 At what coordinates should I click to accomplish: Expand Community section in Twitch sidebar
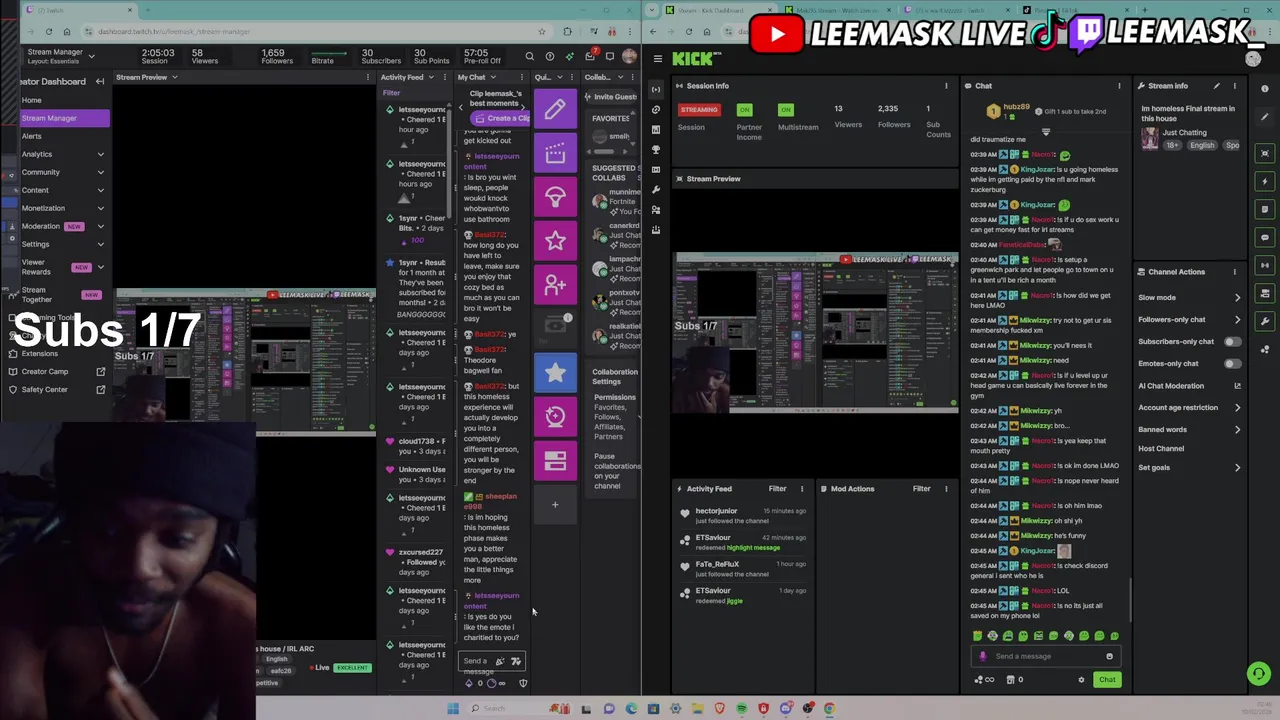point(100,172)
